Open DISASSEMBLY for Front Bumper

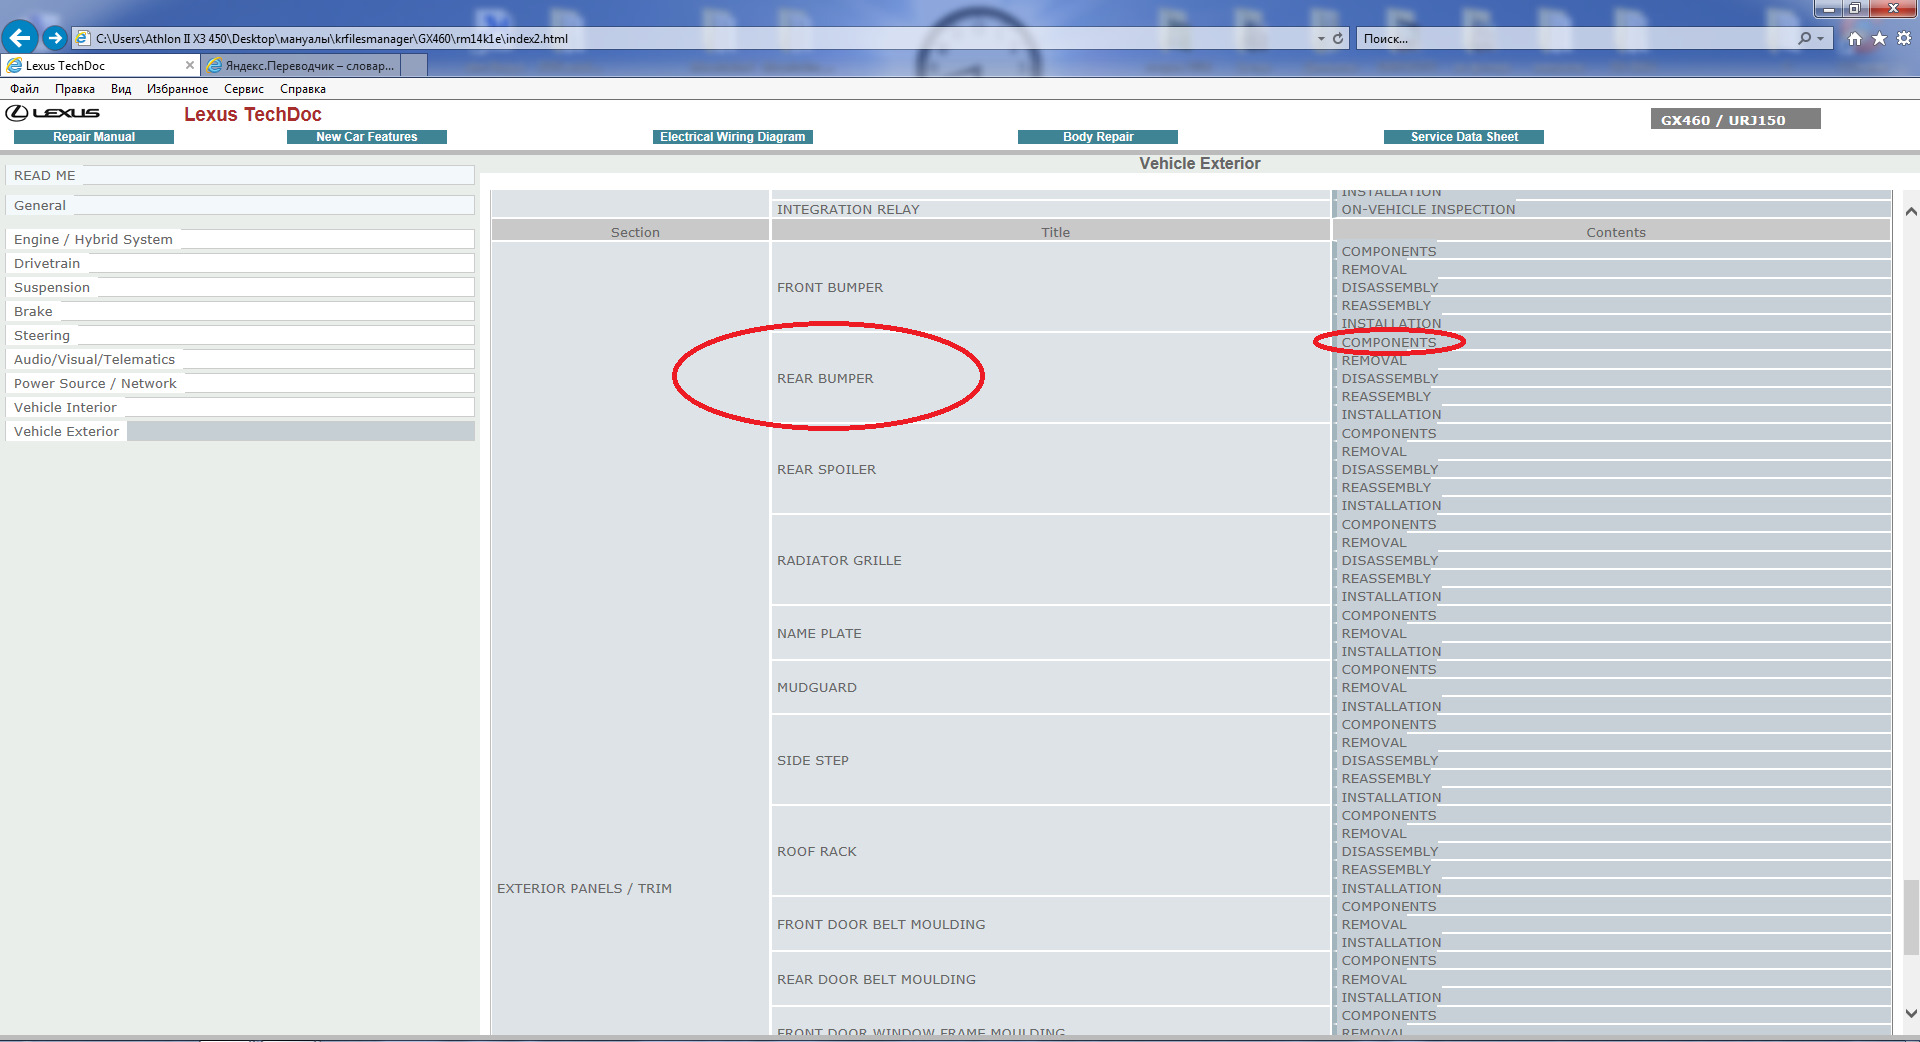(x=1390, y=288)
